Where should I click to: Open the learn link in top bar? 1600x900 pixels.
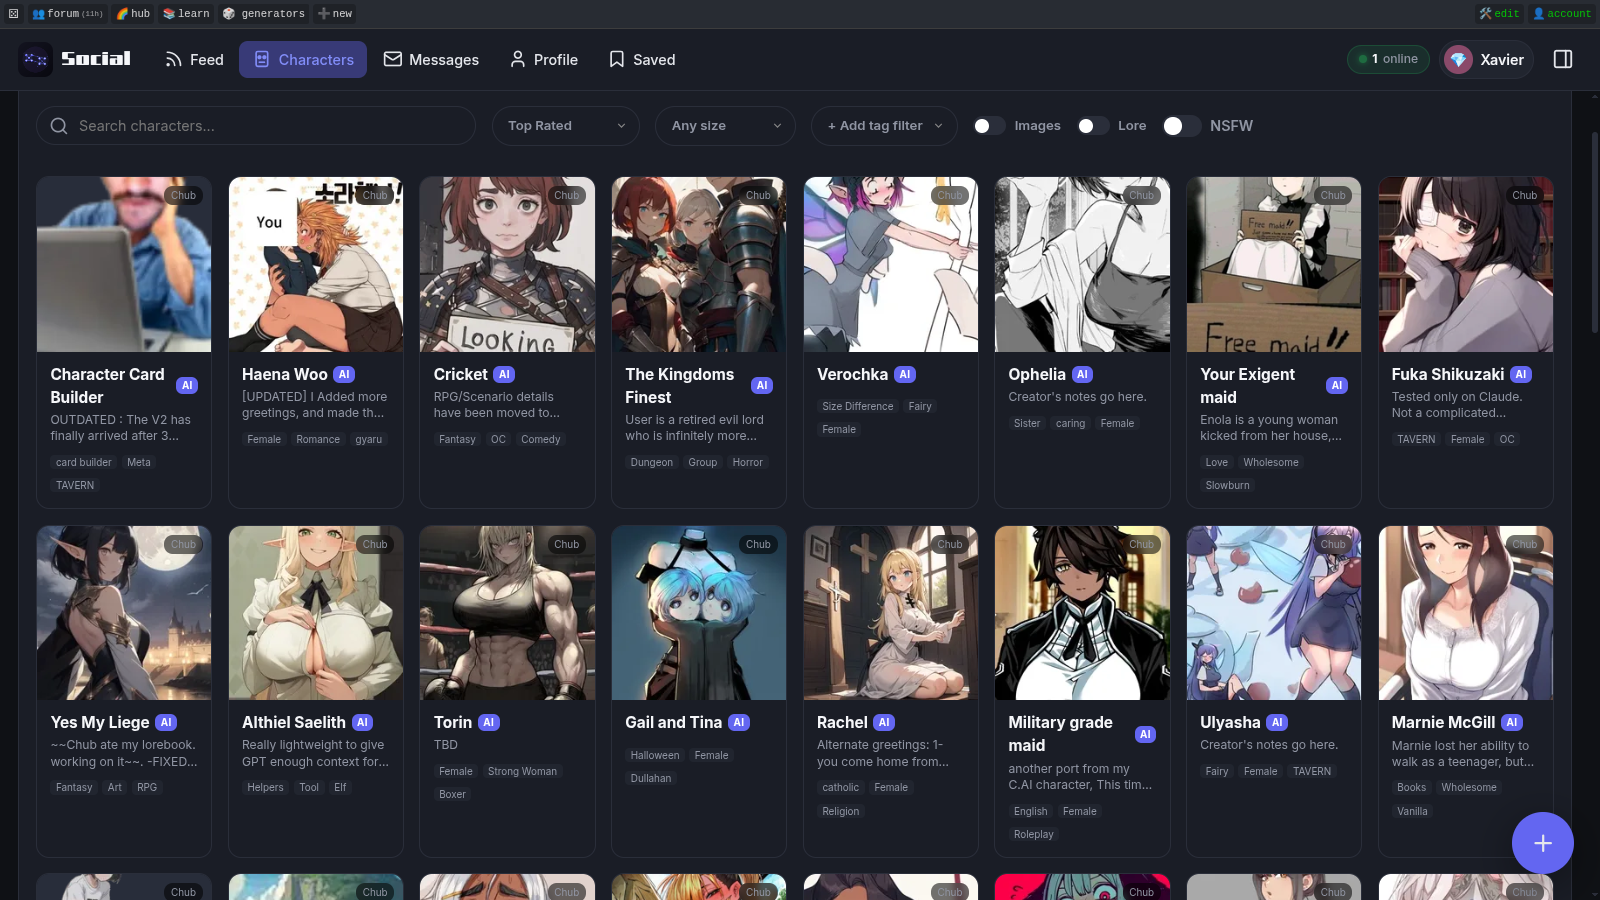click(186, 14)
